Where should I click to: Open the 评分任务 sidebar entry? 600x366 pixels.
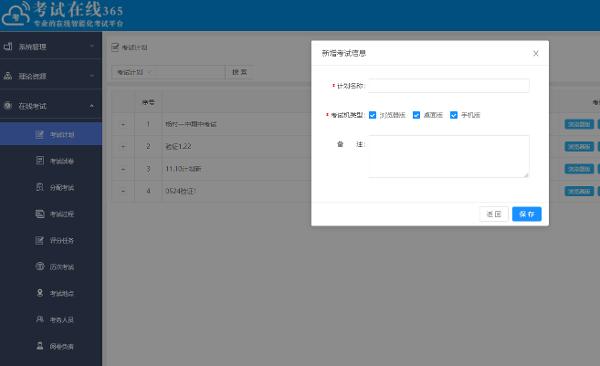(51, 240)
